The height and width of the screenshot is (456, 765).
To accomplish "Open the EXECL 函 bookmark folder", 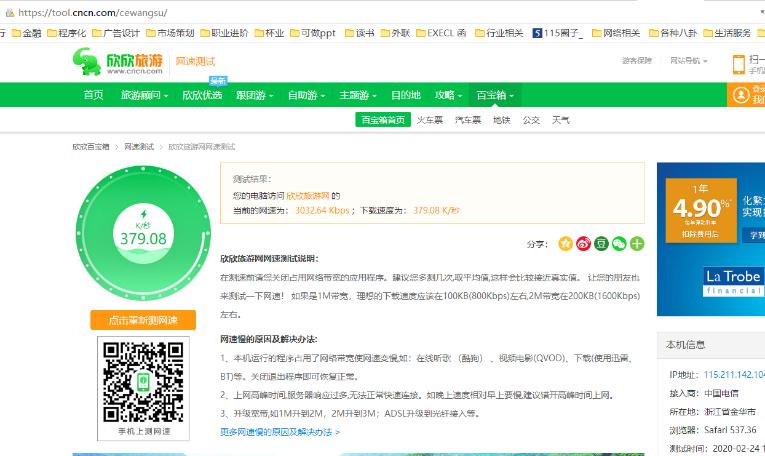I will click(442, 33).
